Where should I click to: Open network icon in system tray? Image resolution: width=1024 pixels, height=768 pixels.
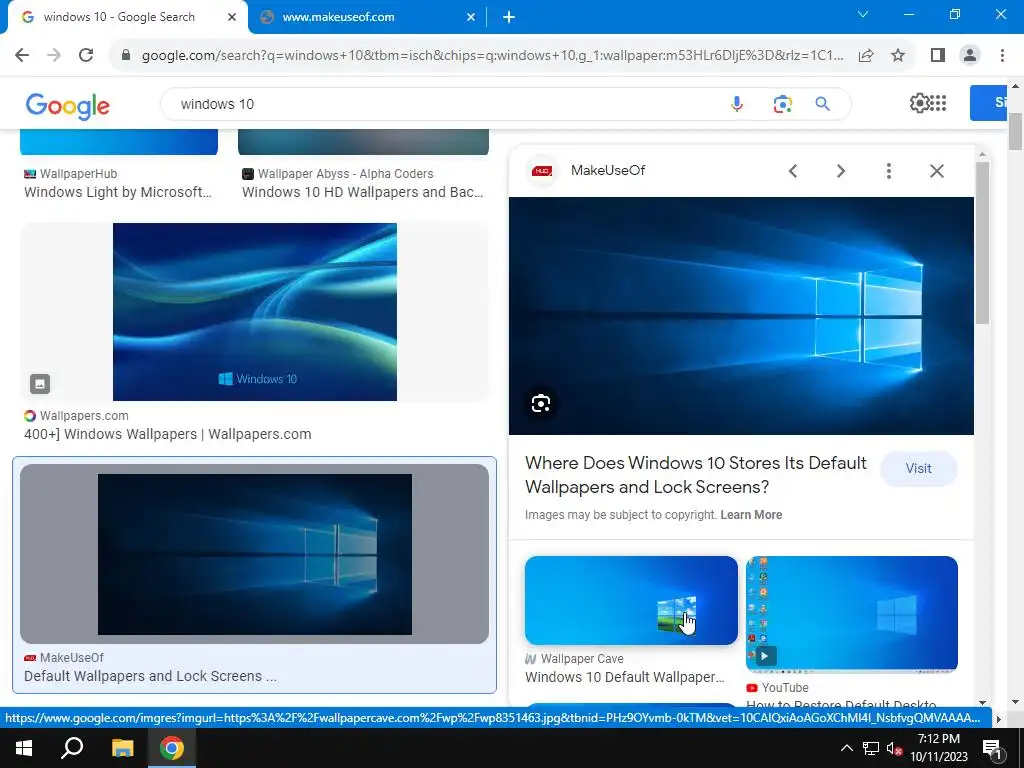[871, 748]
